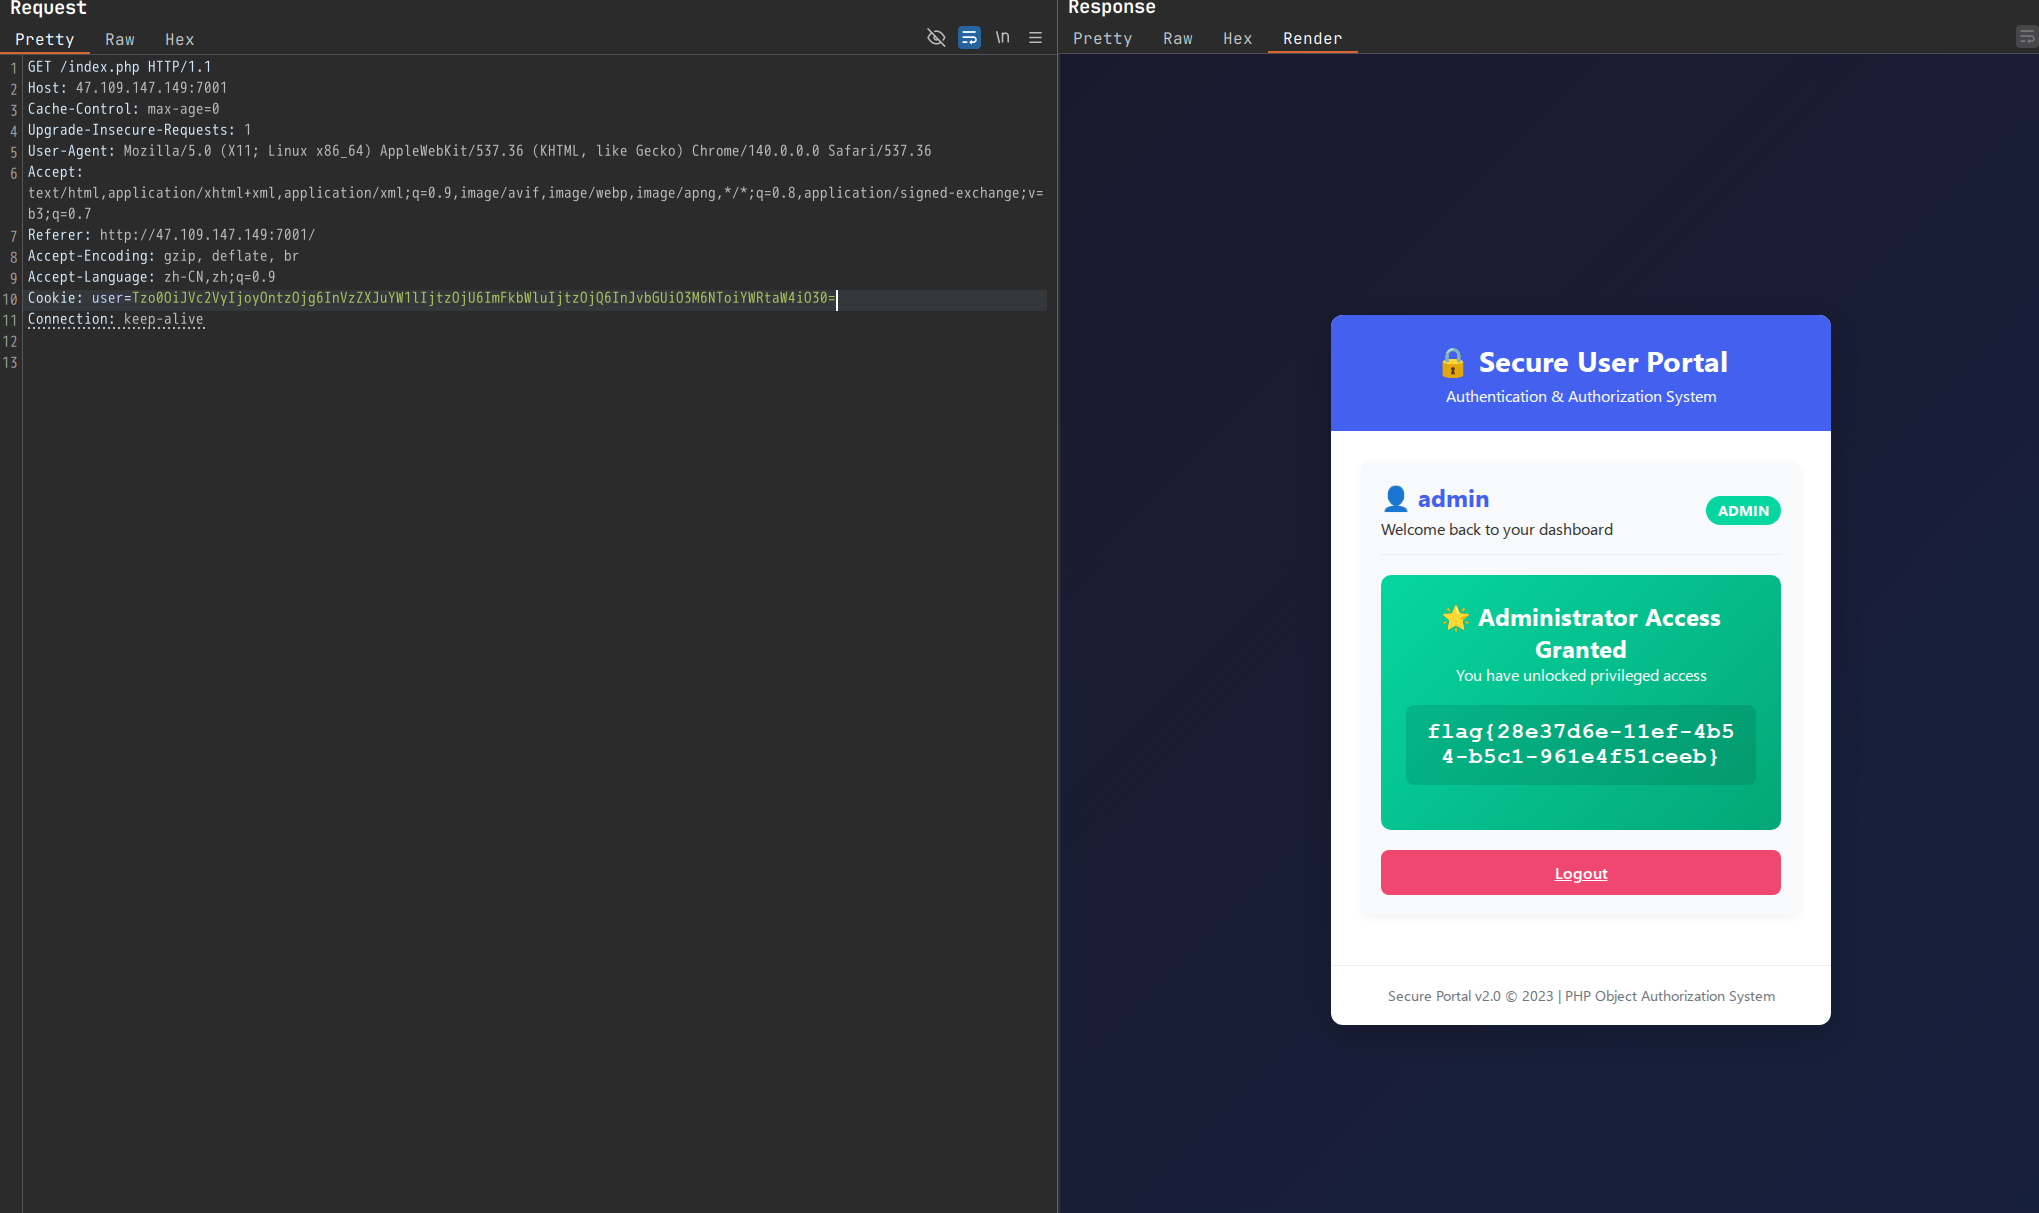Click the lock icon beside Secure User Portal
Screen dimensions: 2039x1213
coord(1452,363)
